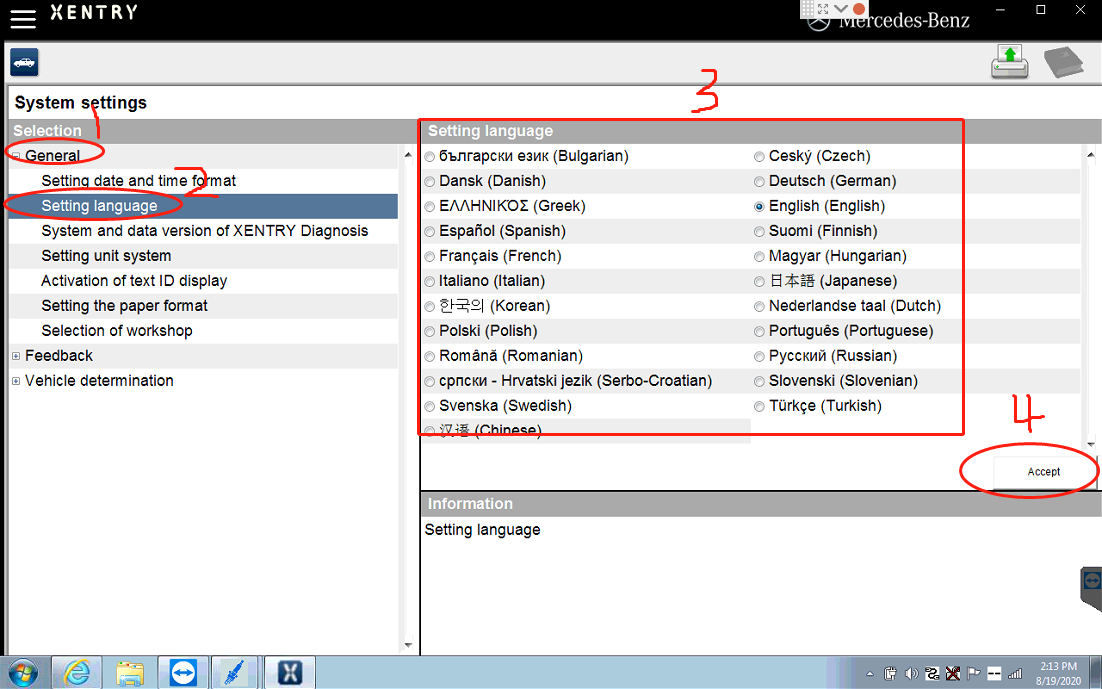1102x689 pixels.
Task: Click the taskbar clock and date
Action: pos(1058,674)
